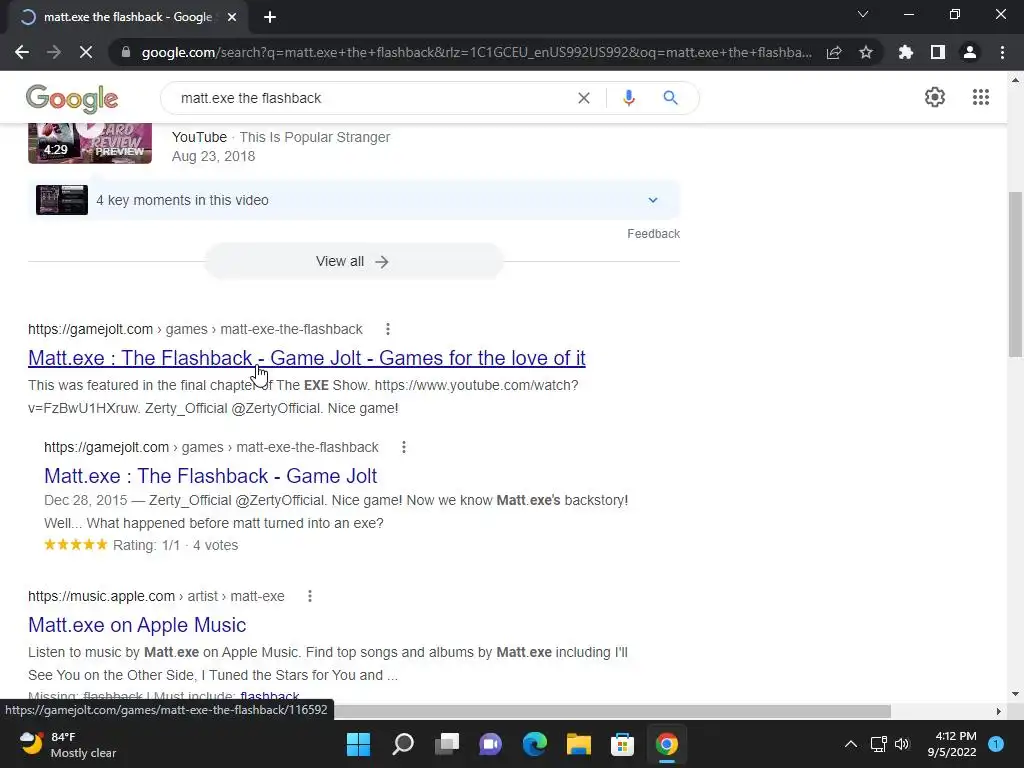Image resolution: width=1024 pixels, height=768 pixels.
Task: Open Task View on the taskbar
Action: (447, 744)
